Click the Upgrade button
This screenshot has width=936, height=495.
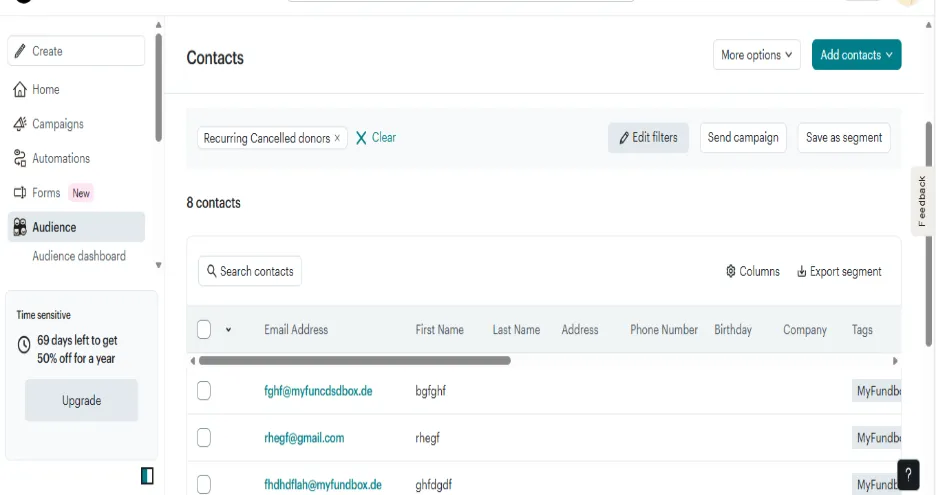[x=81, y=401]
